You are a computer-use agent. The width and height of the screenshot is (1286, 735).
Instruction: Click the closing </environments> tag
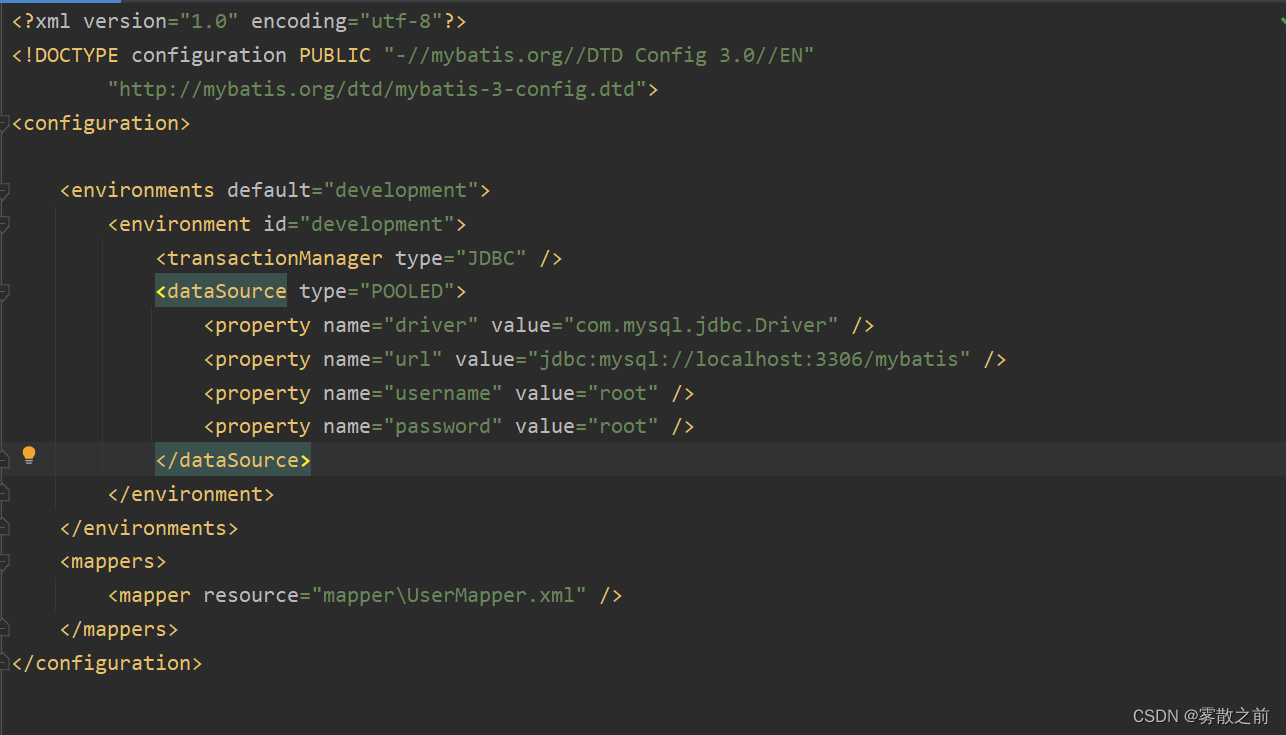point(149,527)
